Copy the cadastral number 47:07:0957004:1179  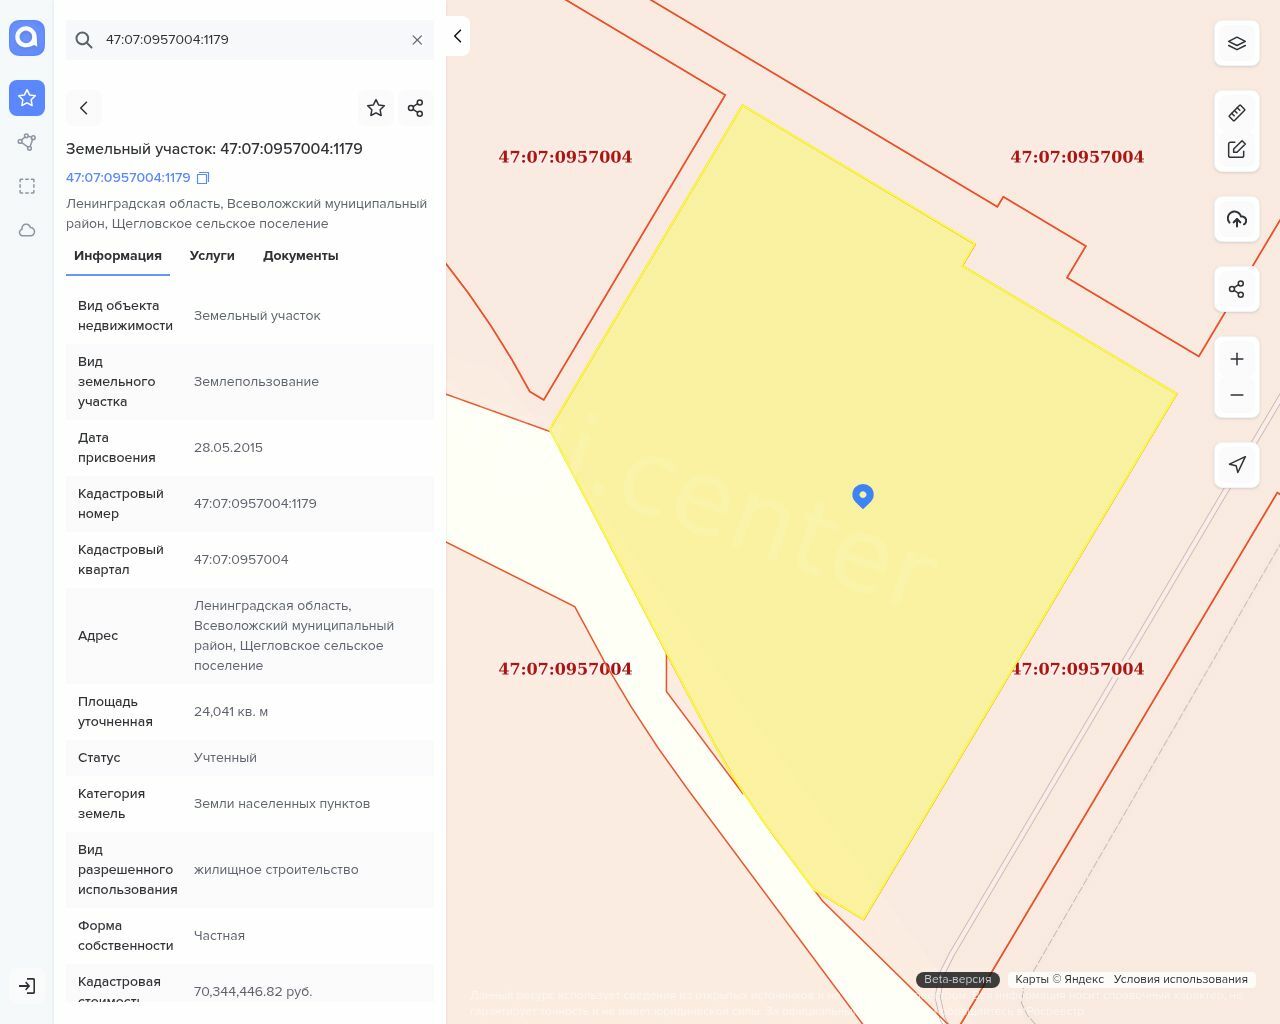203,178
